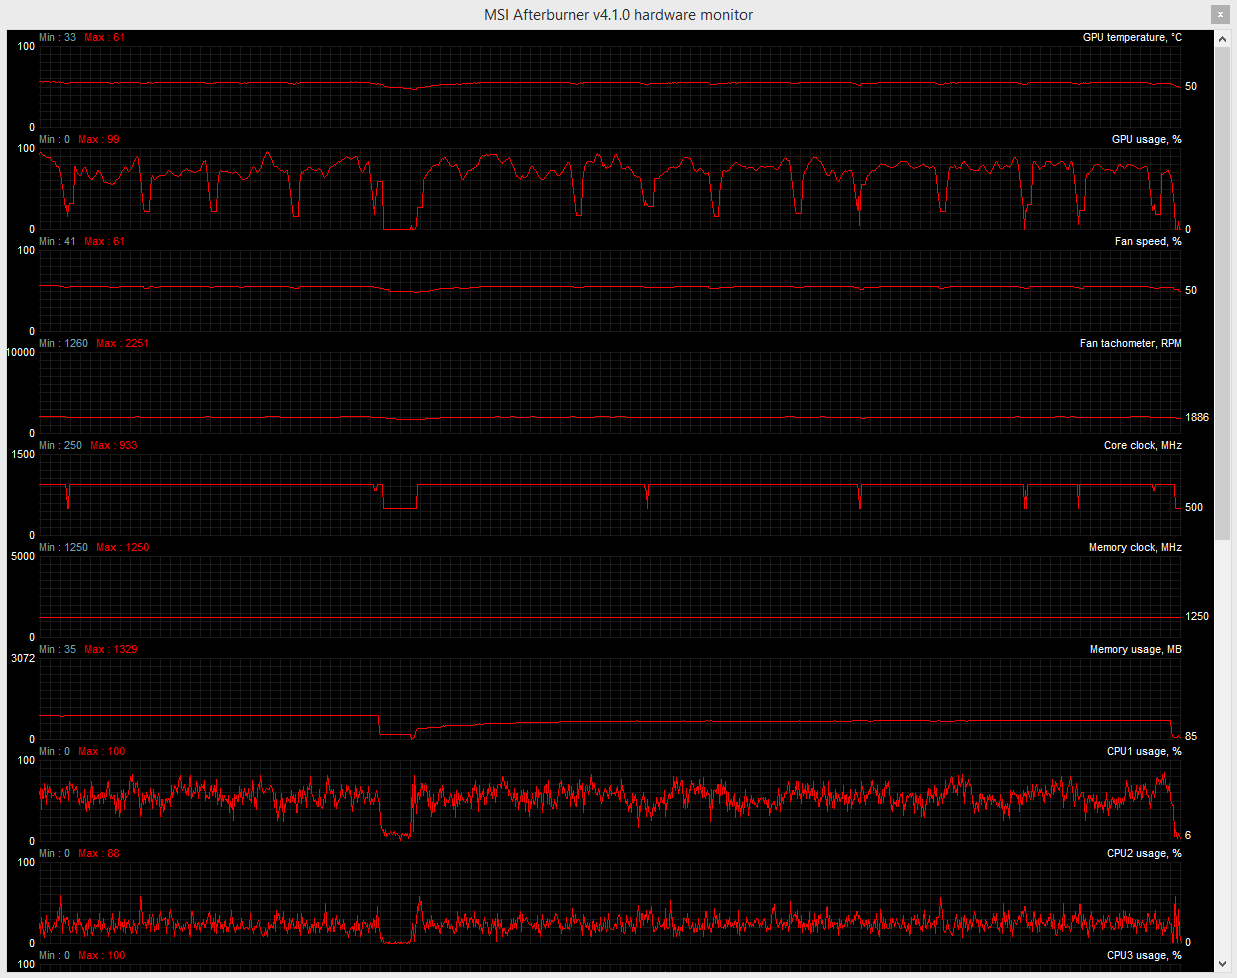Click the Fan speed graph label

click(1148, 241)
